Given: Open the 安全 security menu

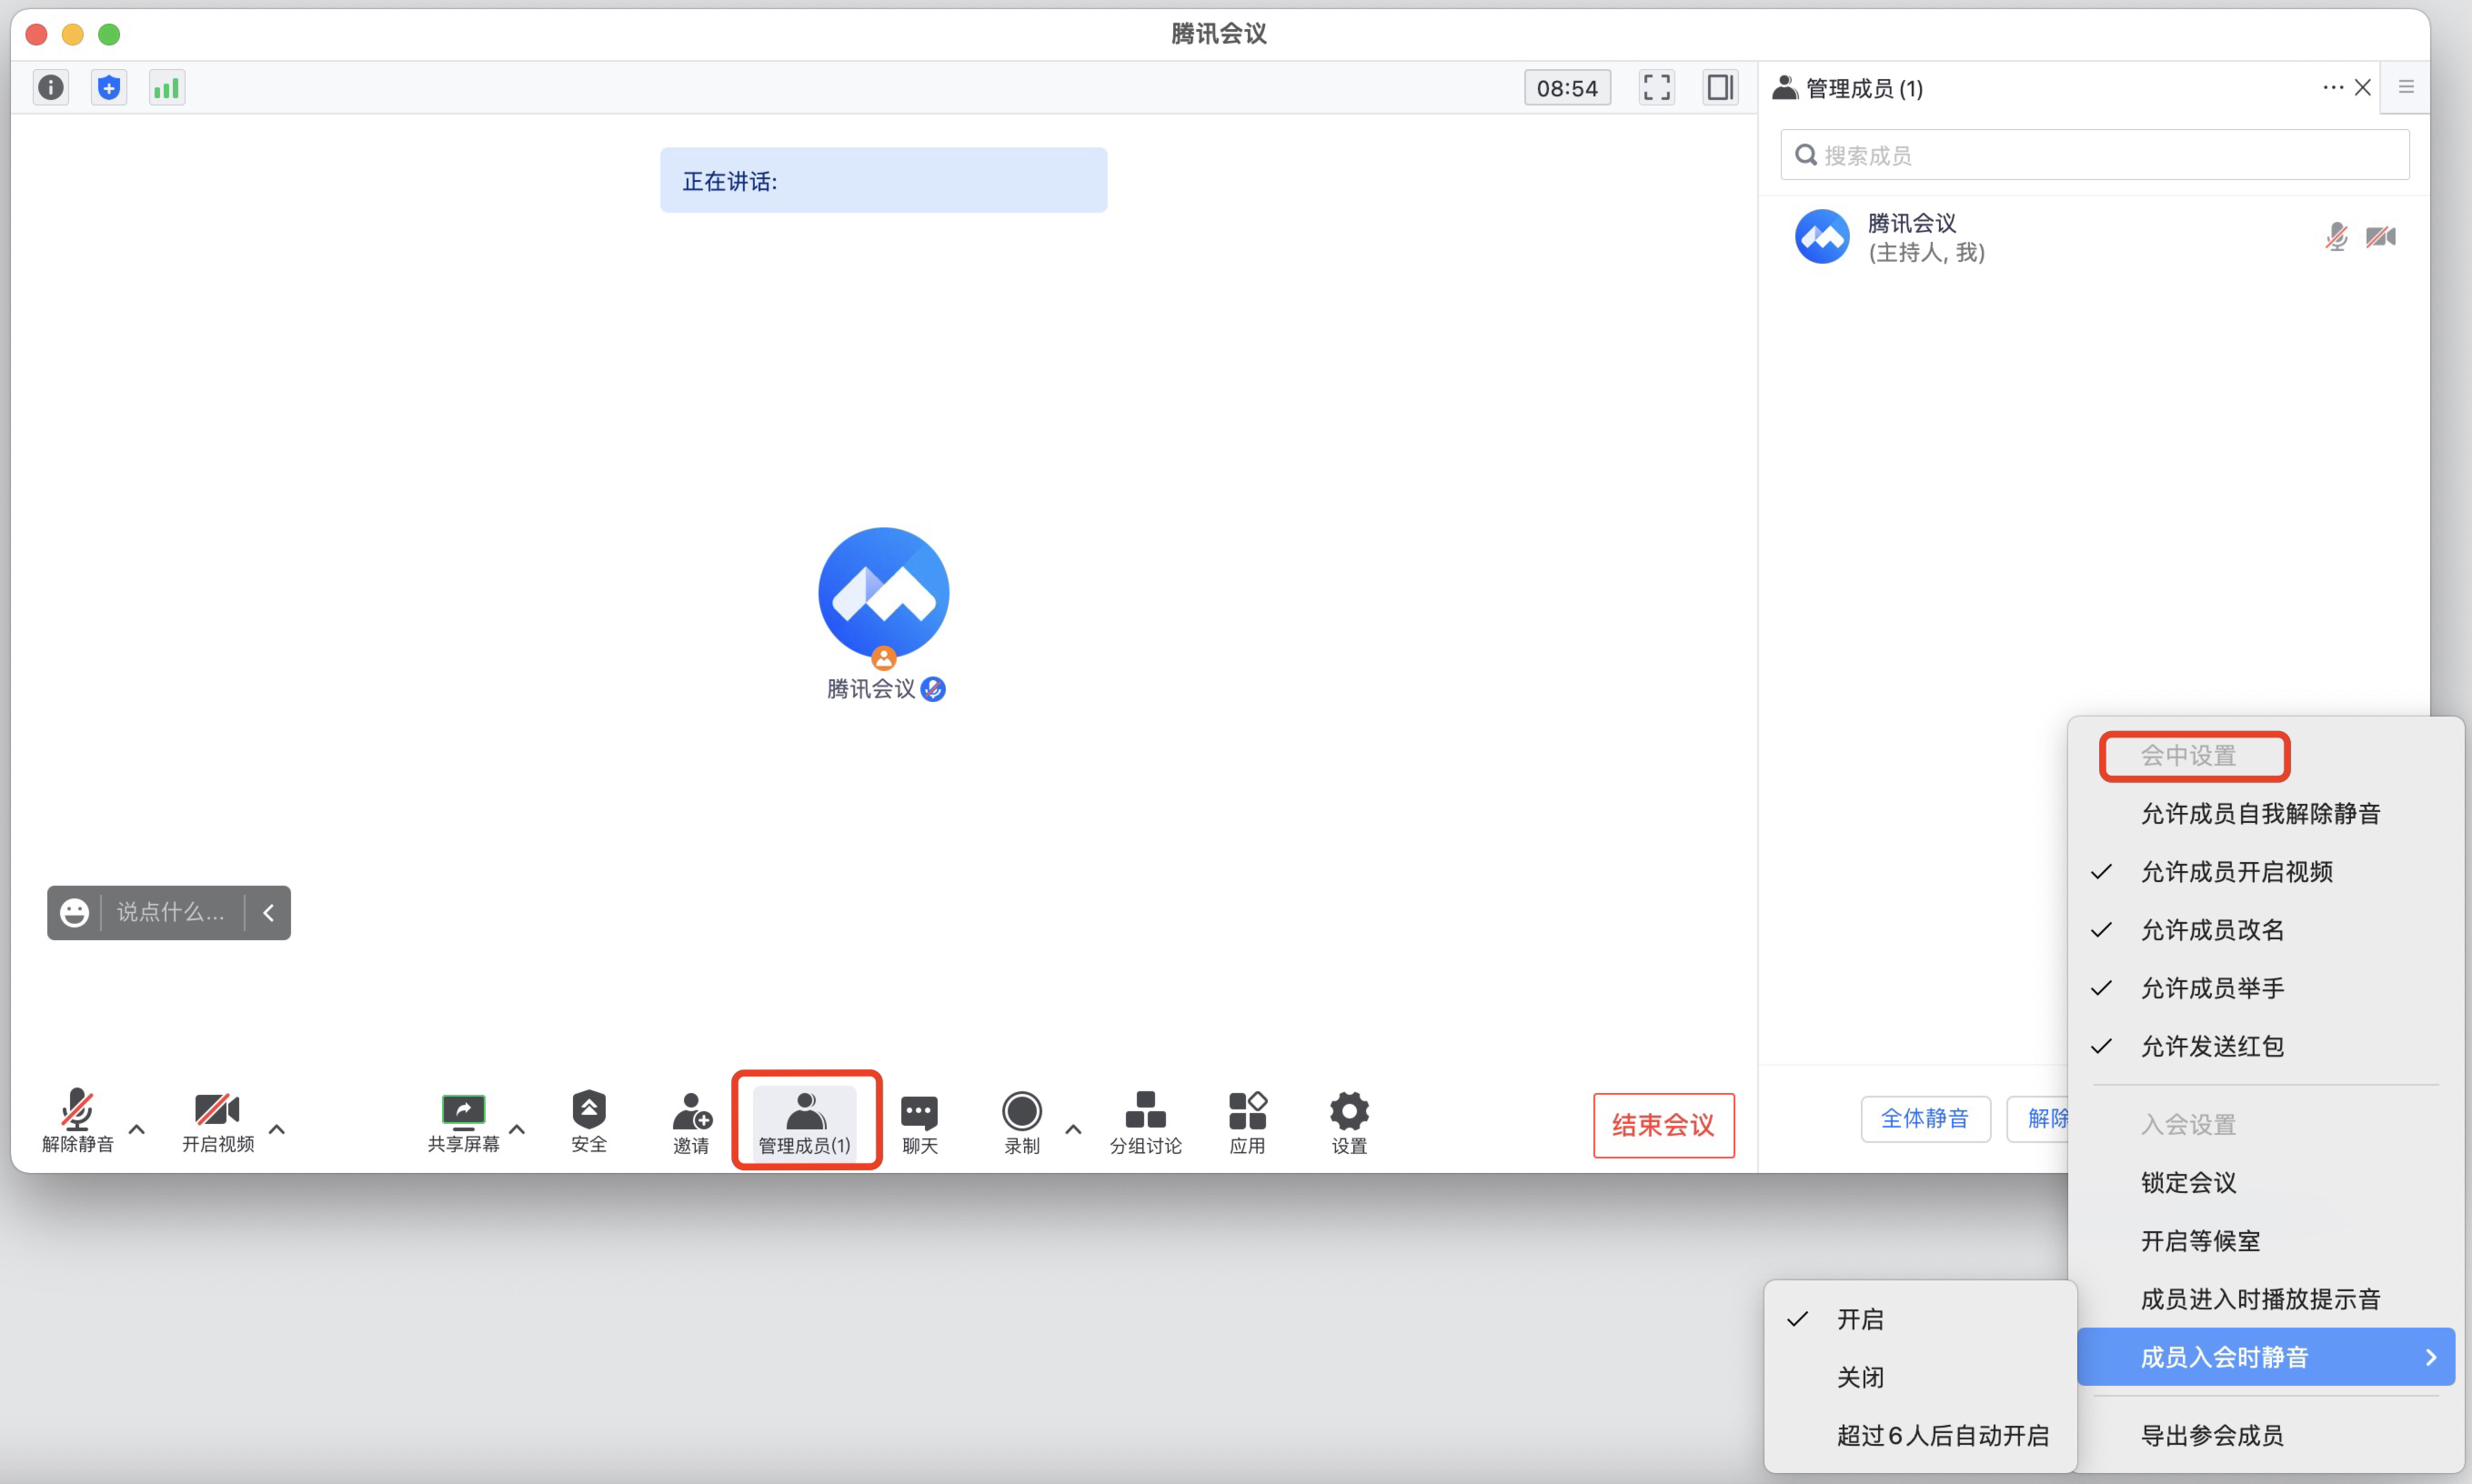Looking at the screenshot, I should point(589,1121).
